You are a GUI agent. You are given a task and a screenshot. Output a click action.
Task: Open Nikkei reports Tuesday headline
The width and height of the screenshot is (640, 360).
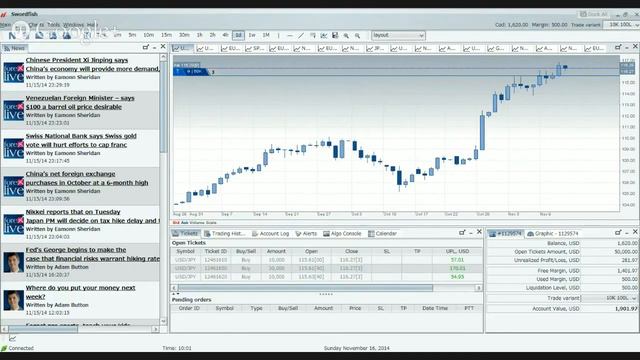[92, 216]
